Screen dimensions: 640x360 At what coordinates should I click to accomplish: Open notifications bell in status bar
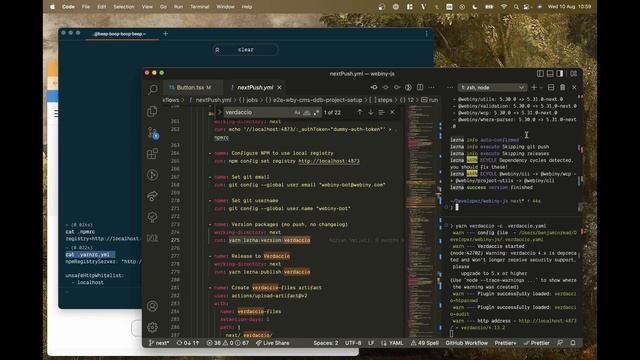pyautogui.click(x=573, y=343)
